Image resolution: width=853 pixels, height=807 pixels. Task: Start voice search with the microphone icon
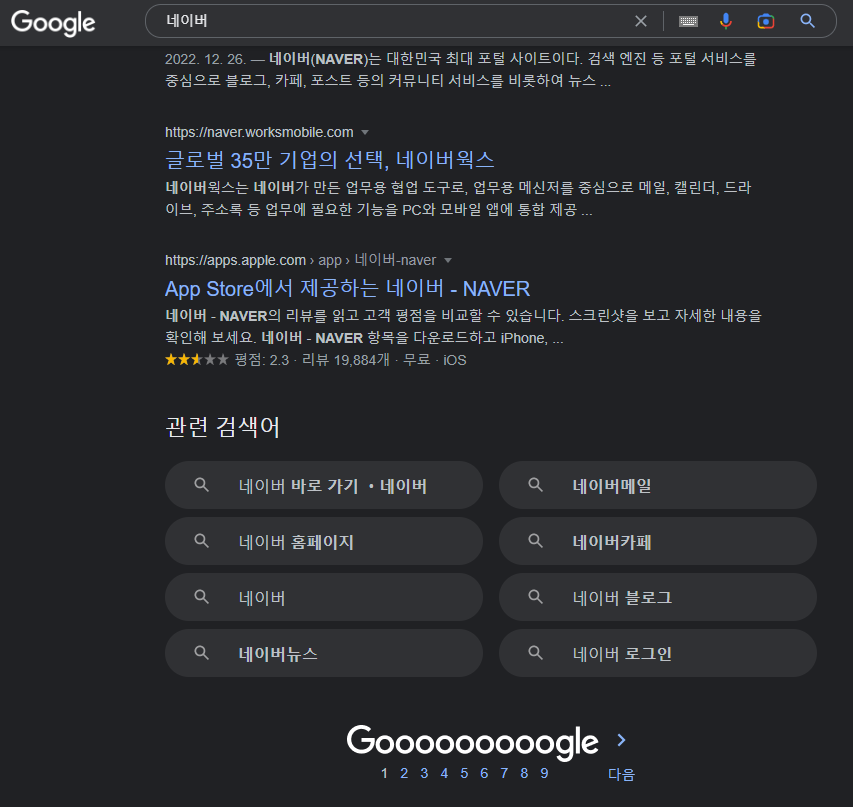point(726,21)
